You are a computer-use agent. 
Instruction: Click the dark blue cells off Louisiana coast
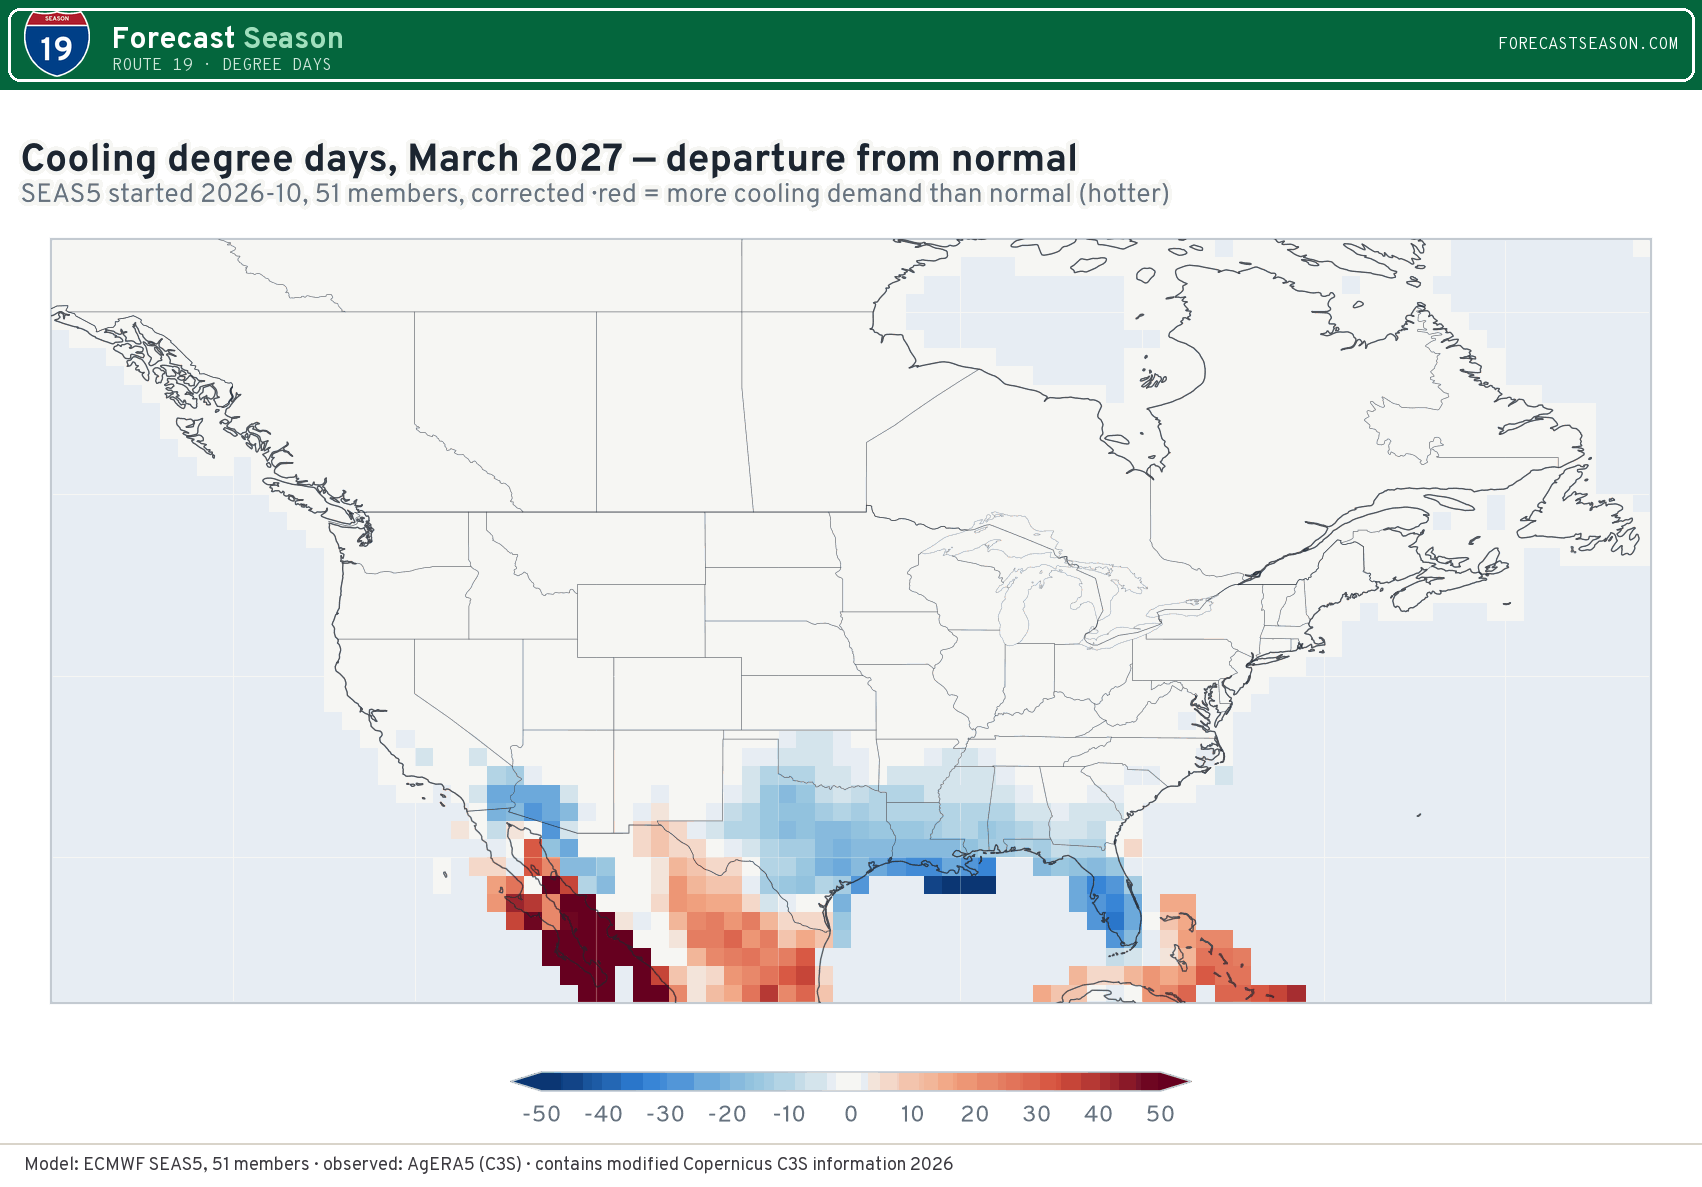(960, 885)
